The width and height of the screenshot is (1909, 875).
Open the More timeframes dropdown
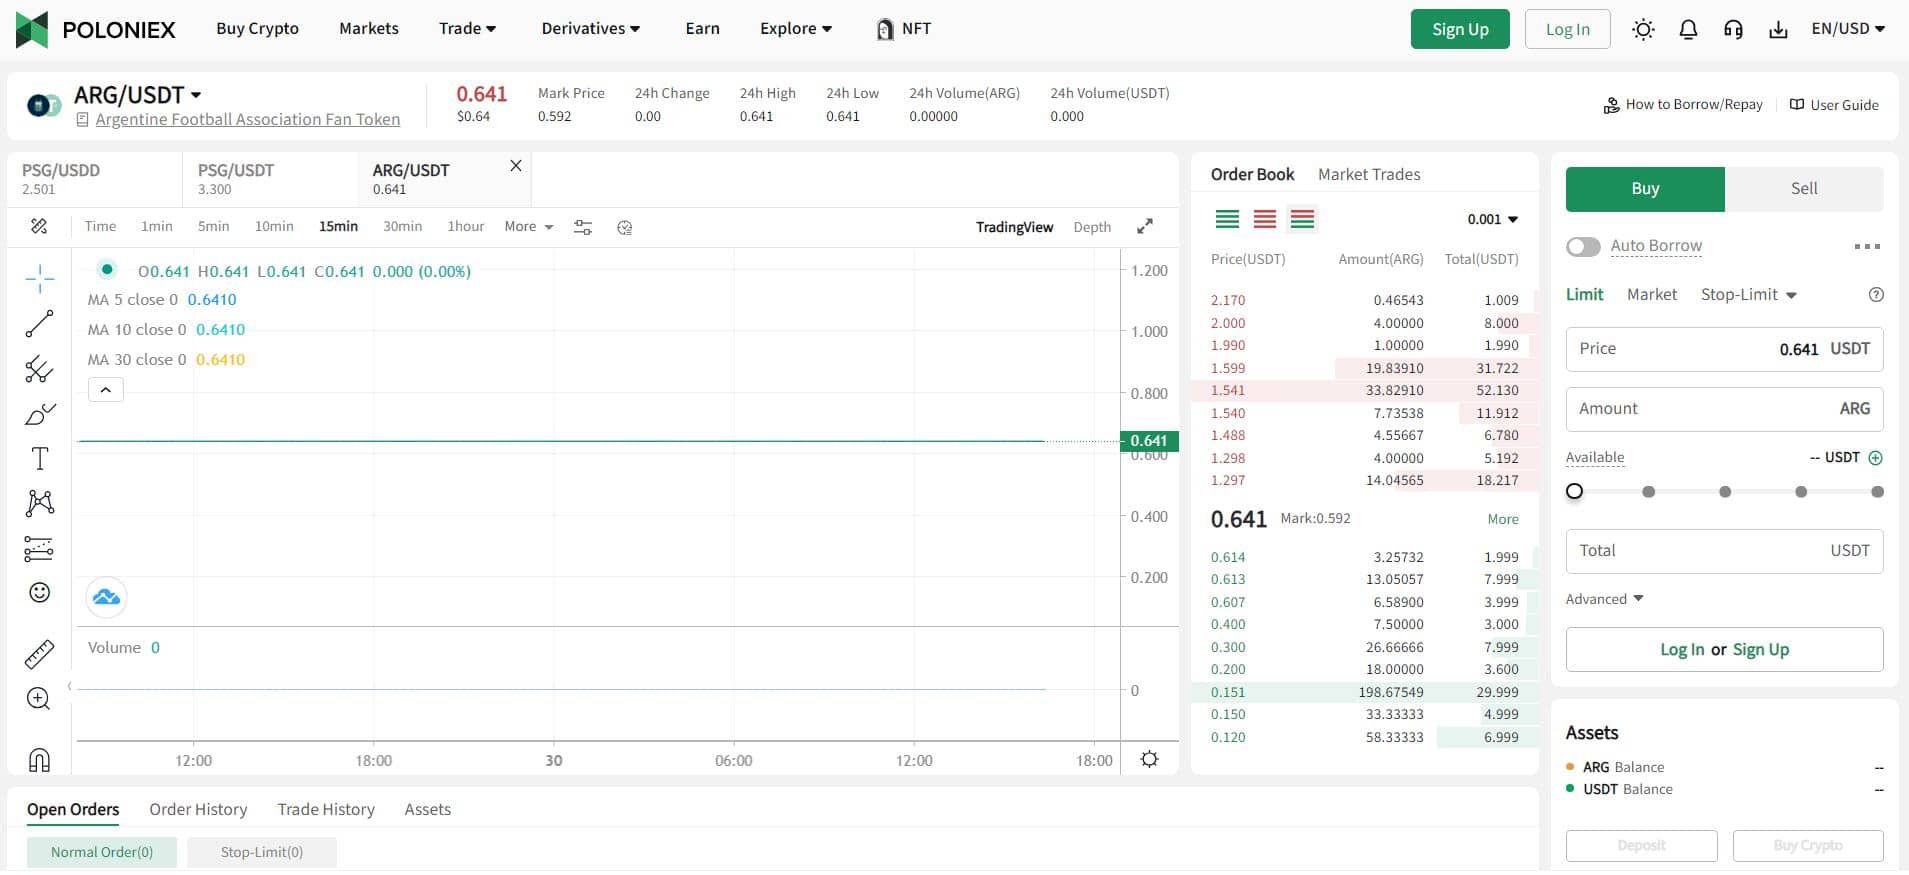pos(529,227)
